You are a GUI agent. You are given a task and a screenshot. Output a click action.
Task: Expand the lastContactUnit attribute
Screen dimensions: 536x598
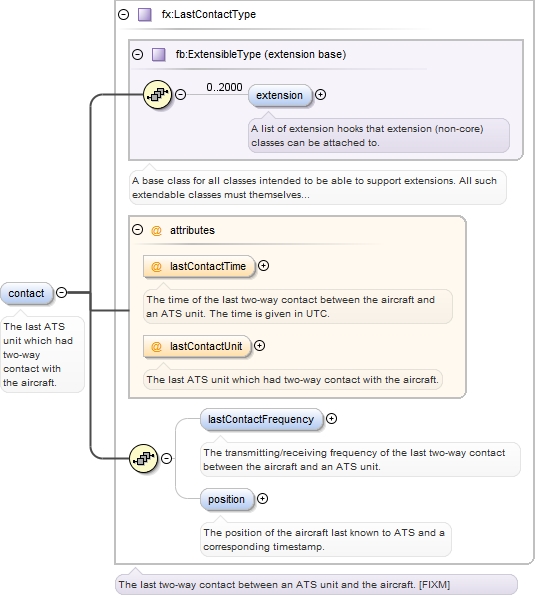pos(259,346)
